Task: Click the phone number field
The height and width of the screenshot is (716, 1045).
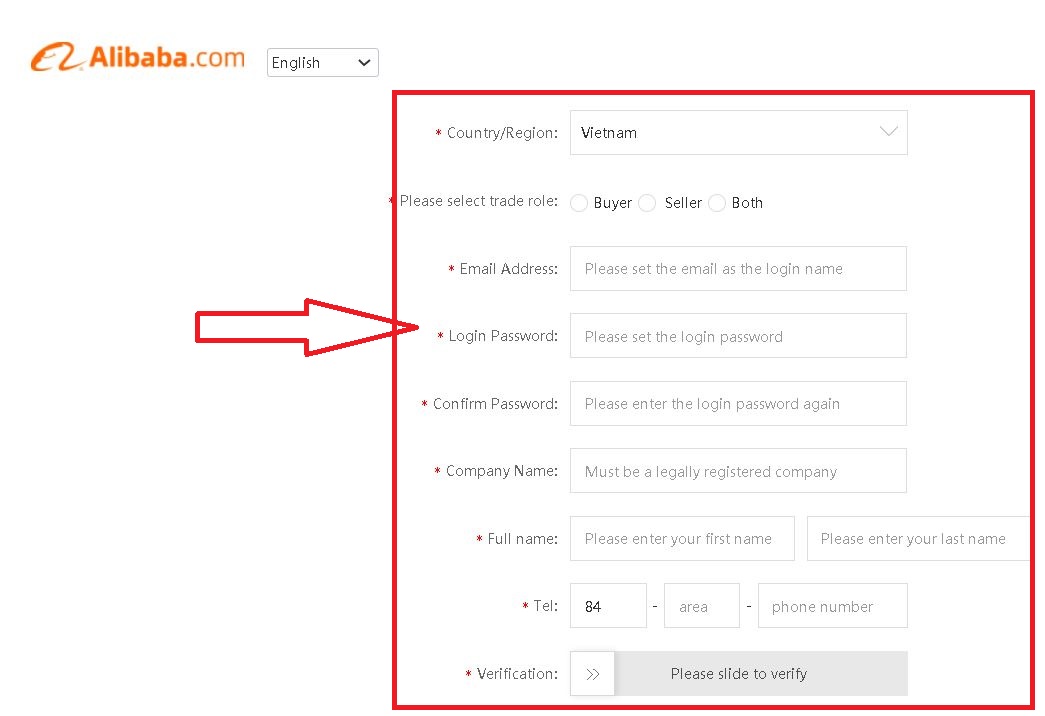Action: click(832, 606)
